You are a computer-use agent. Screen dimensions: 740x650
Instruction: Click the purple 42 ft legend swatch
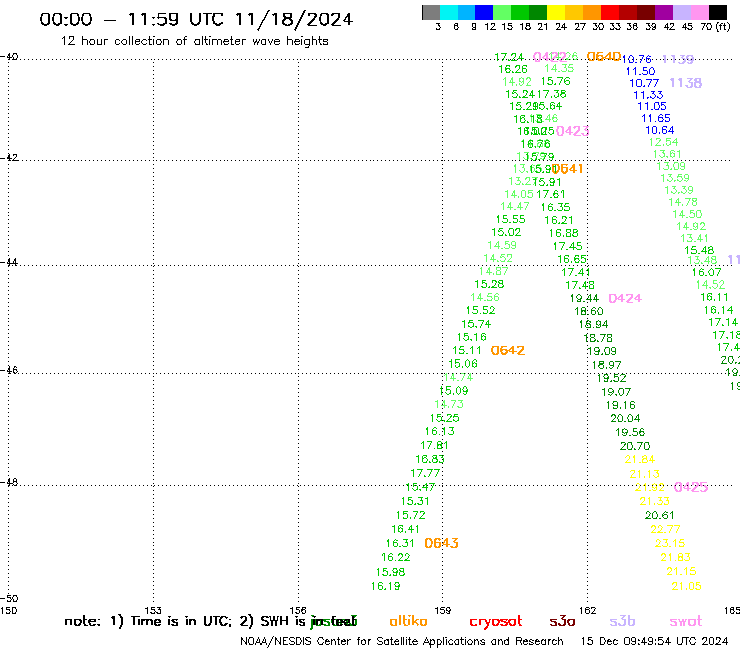664,12
